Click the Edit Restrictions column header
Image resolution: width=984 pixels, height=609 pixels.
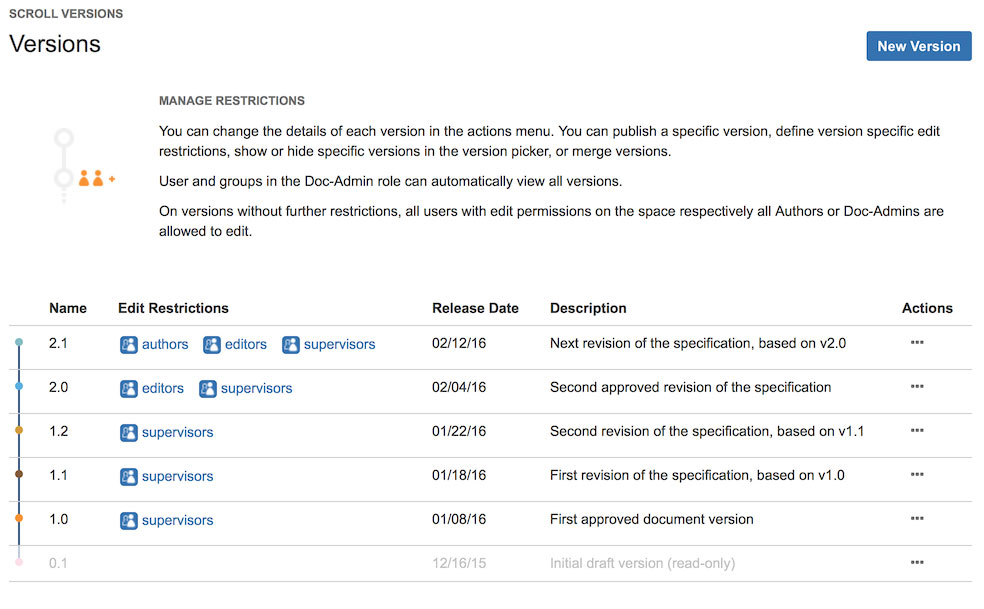[173, 308]
